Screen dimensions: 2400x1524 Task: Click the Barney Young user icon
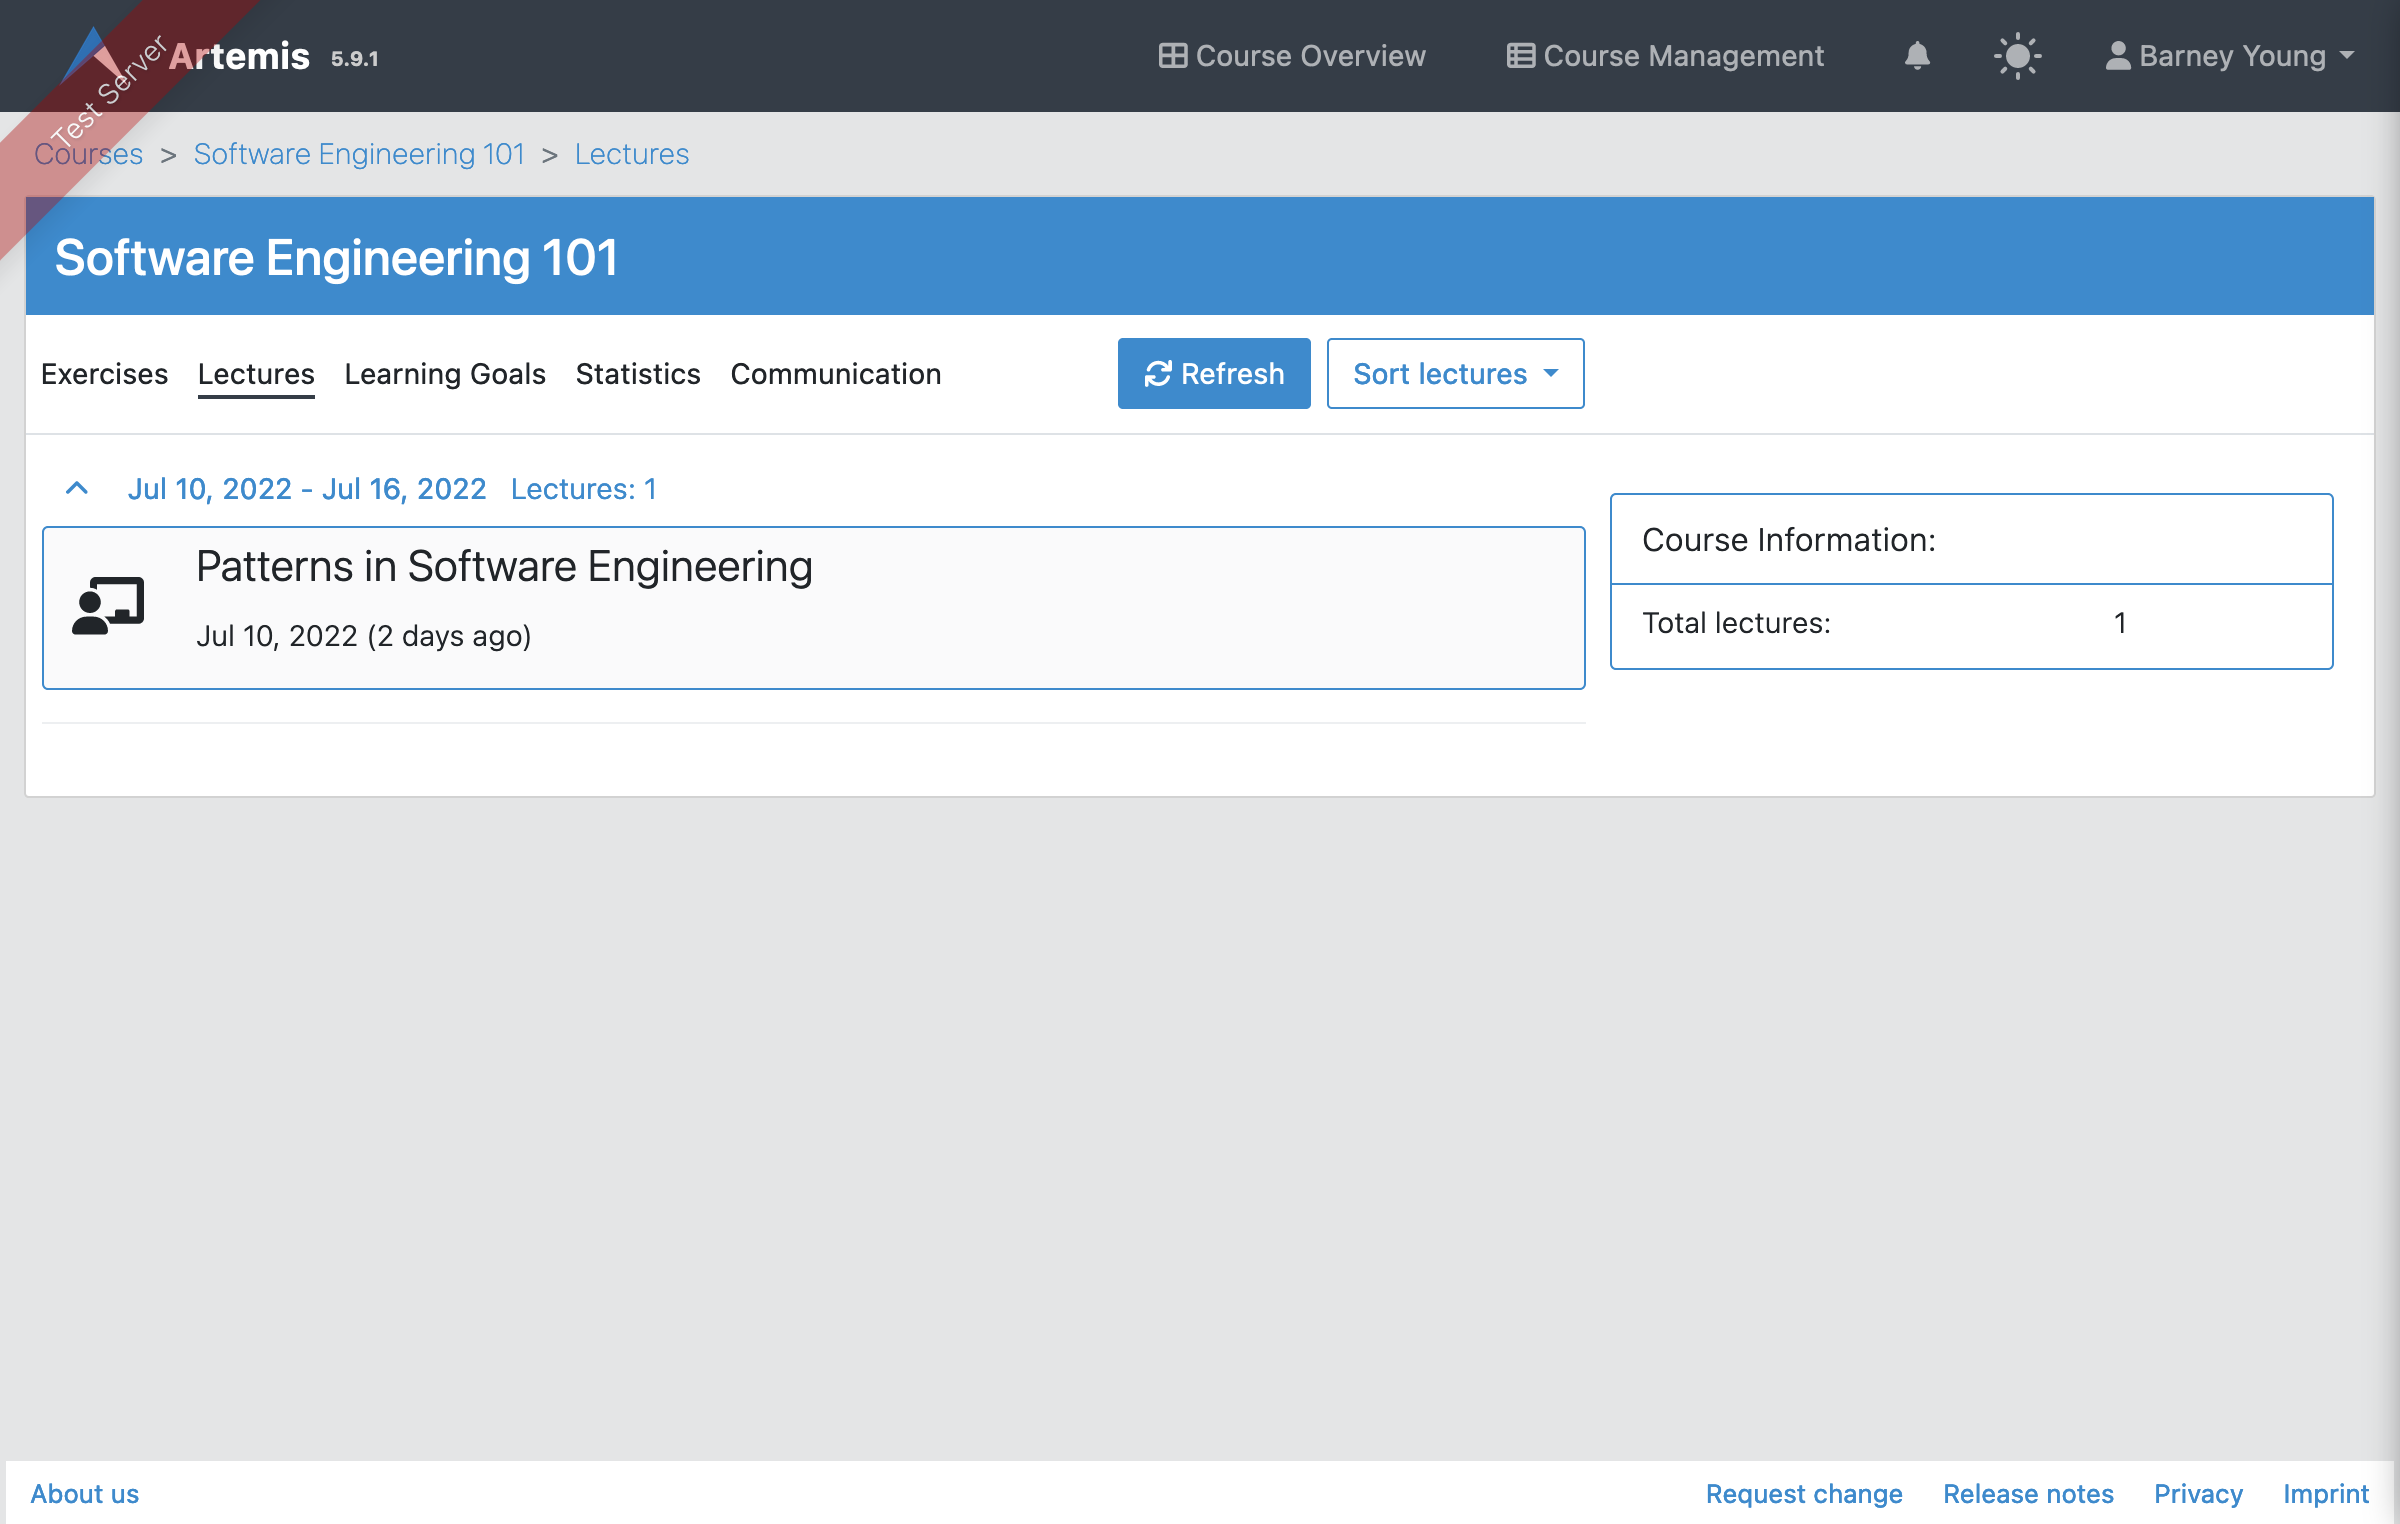2117,55
